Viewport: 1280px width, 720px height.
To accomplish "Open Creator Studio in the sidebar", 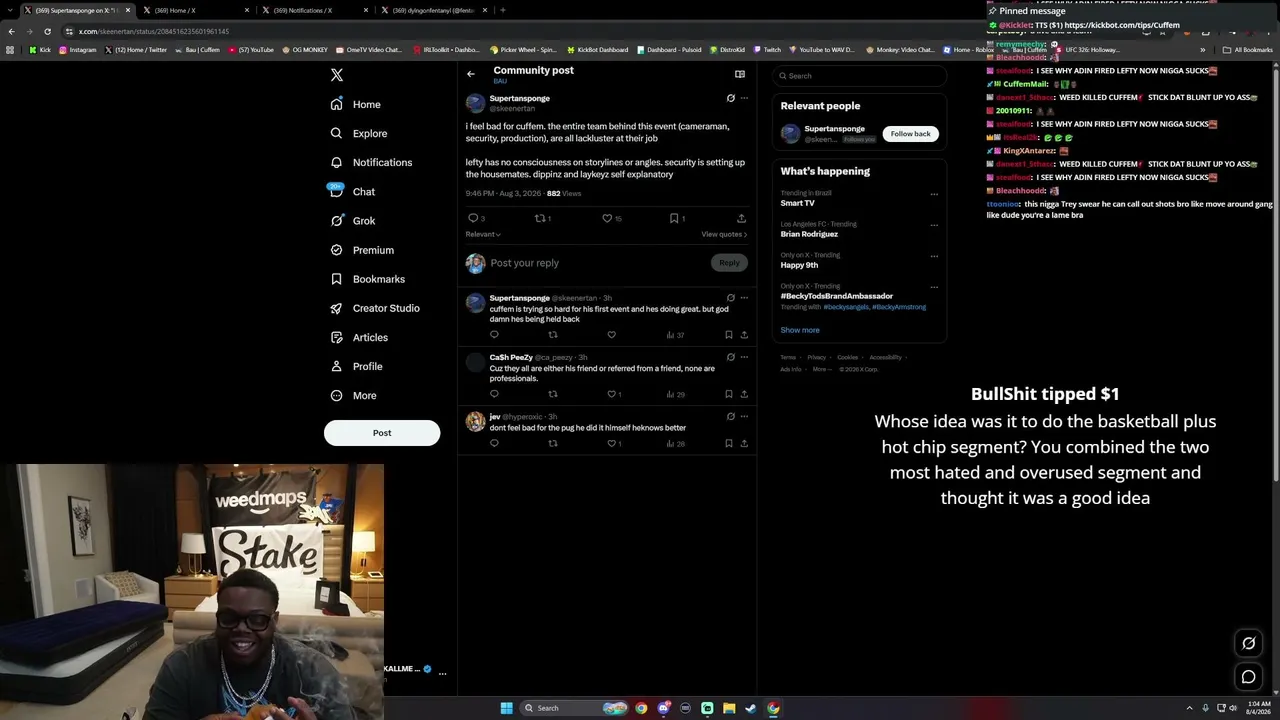I will tap(375, 308).
